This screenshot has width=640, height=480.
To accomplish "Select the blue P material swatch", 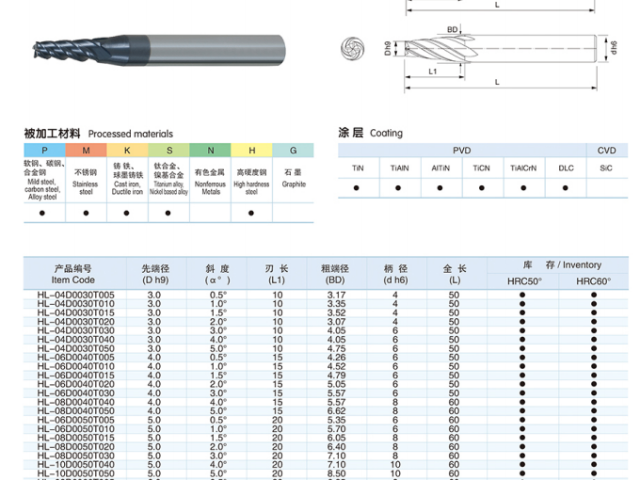I will 43,150.
